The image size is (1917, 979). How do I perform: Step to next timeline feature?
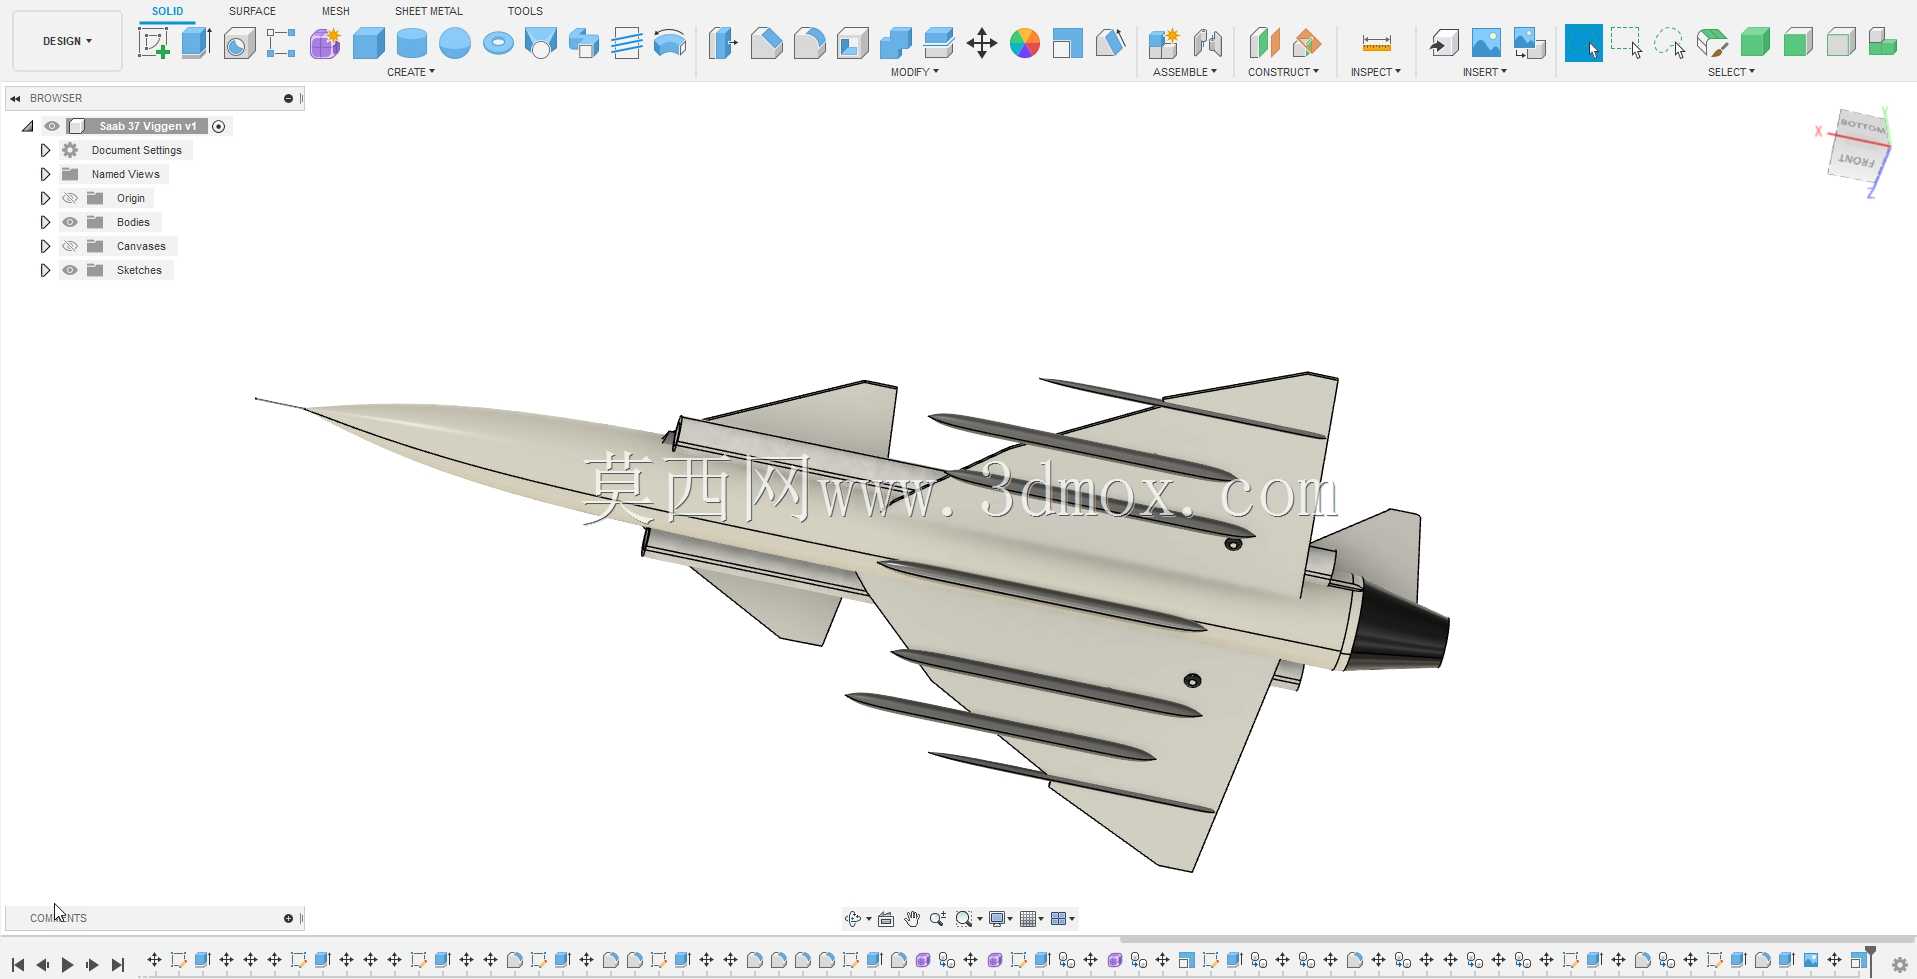92,965
